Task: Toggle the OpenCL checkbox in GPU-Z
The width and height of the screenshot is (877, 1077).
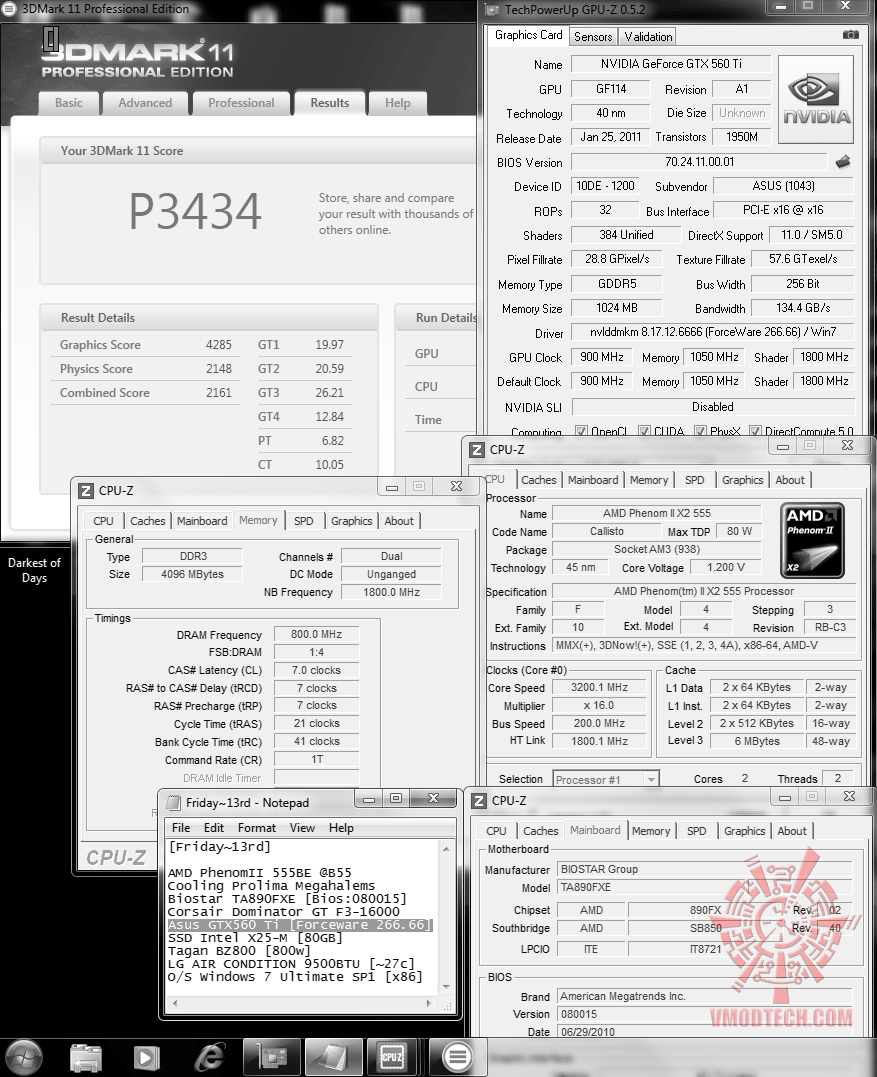Action: click(x=581, y=431)
